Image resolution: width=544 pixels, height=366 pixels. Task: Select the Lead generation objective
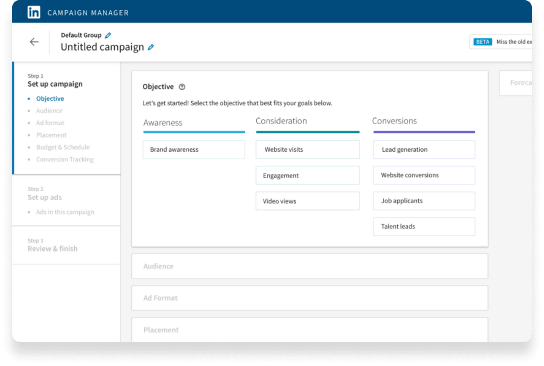(424, 150)
